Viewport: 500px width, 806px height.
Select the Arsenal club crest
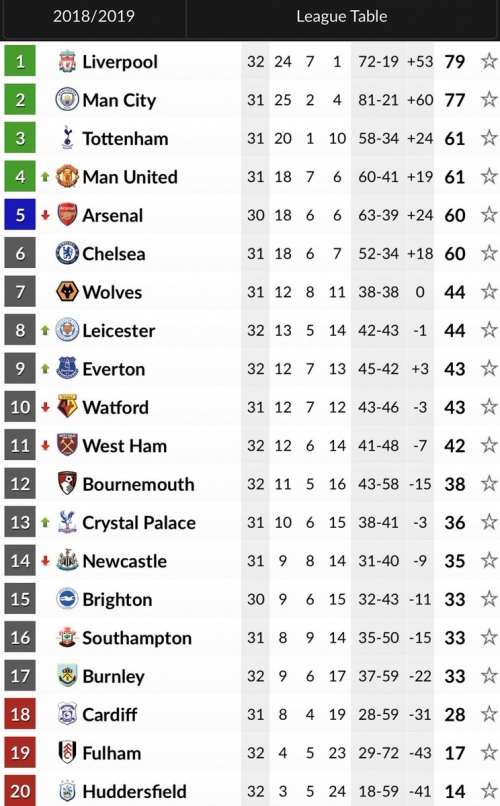pyautogui.click(x=67, y=215)
